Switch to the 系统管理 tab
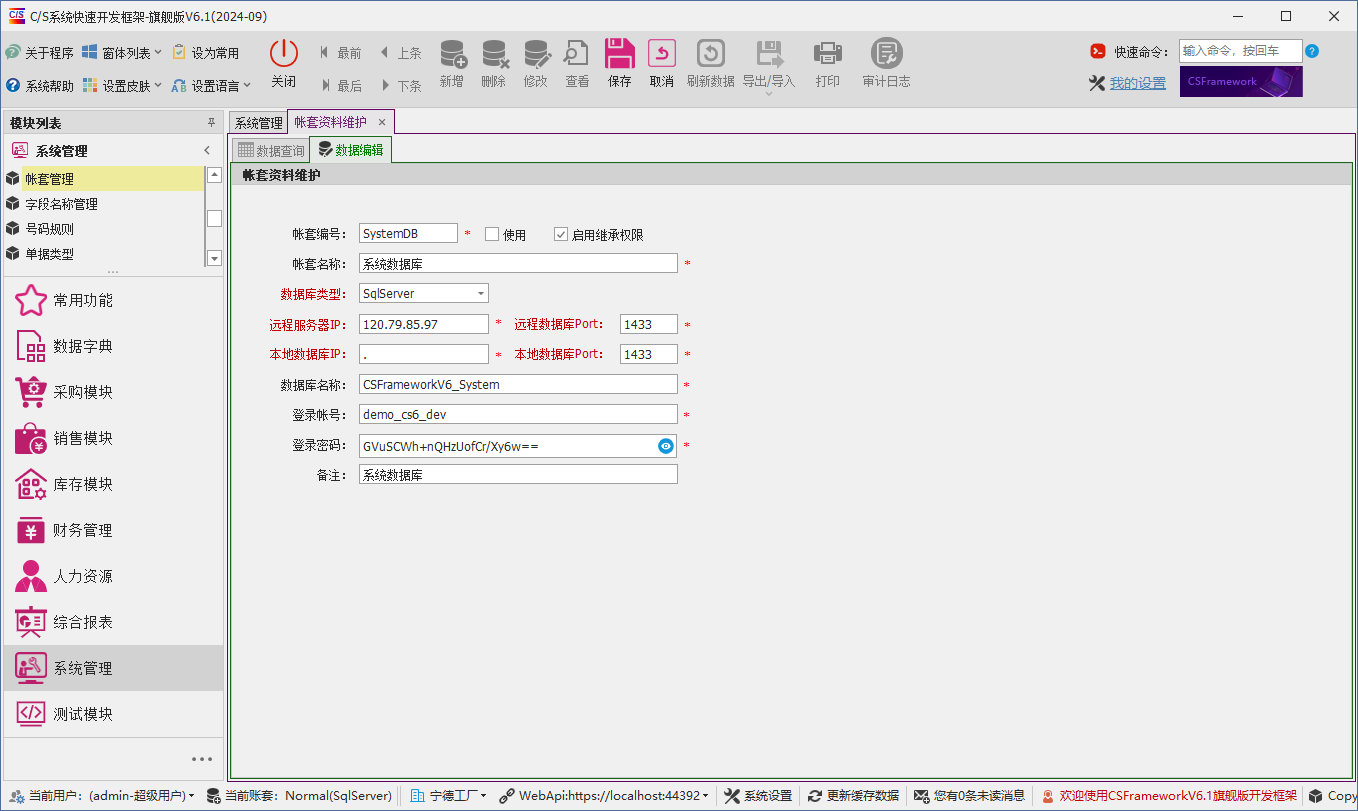1358x811 pixels. [258, 123]
